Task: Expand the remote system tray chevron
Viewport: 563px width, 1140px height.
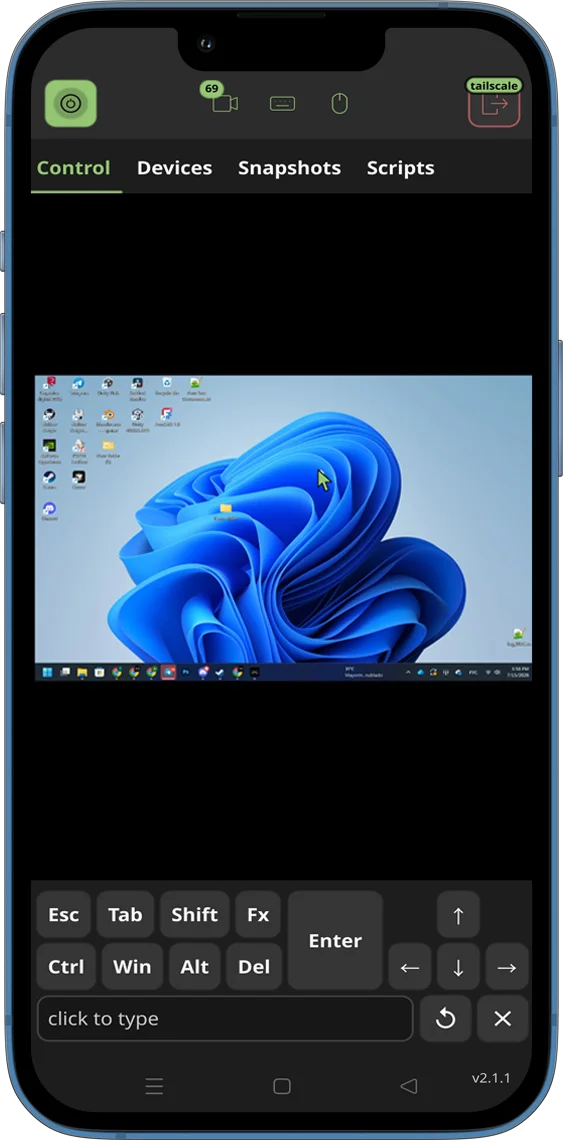Action: (x=409, y=673)
